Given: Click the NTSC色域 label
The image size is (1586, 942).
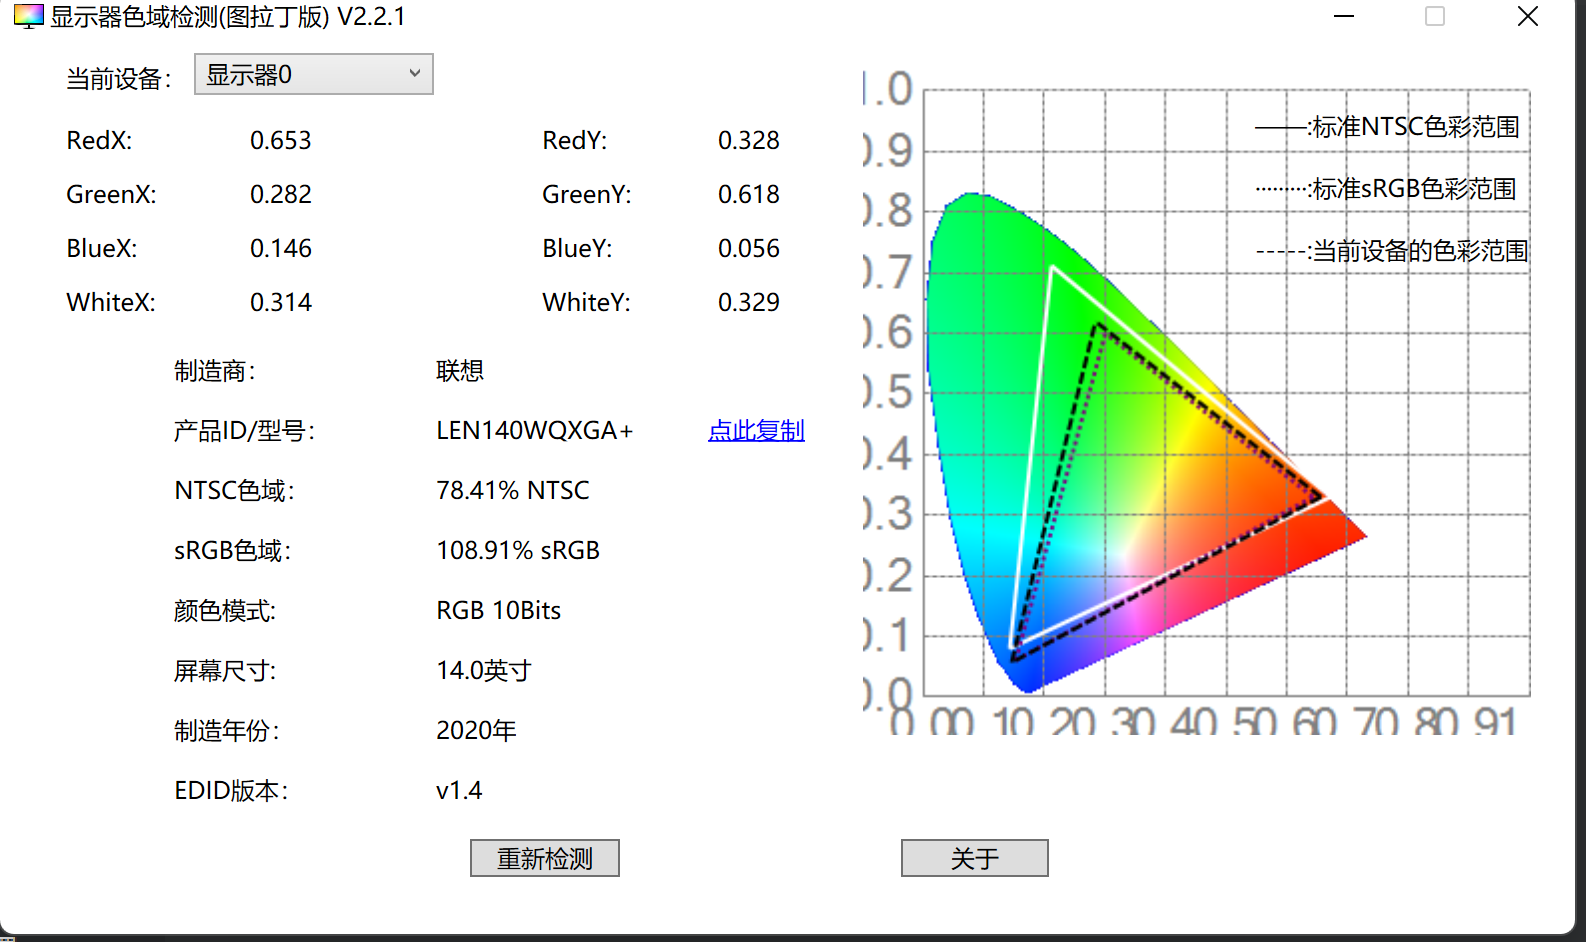Looking at the screenshot, I should coord(234,491).
